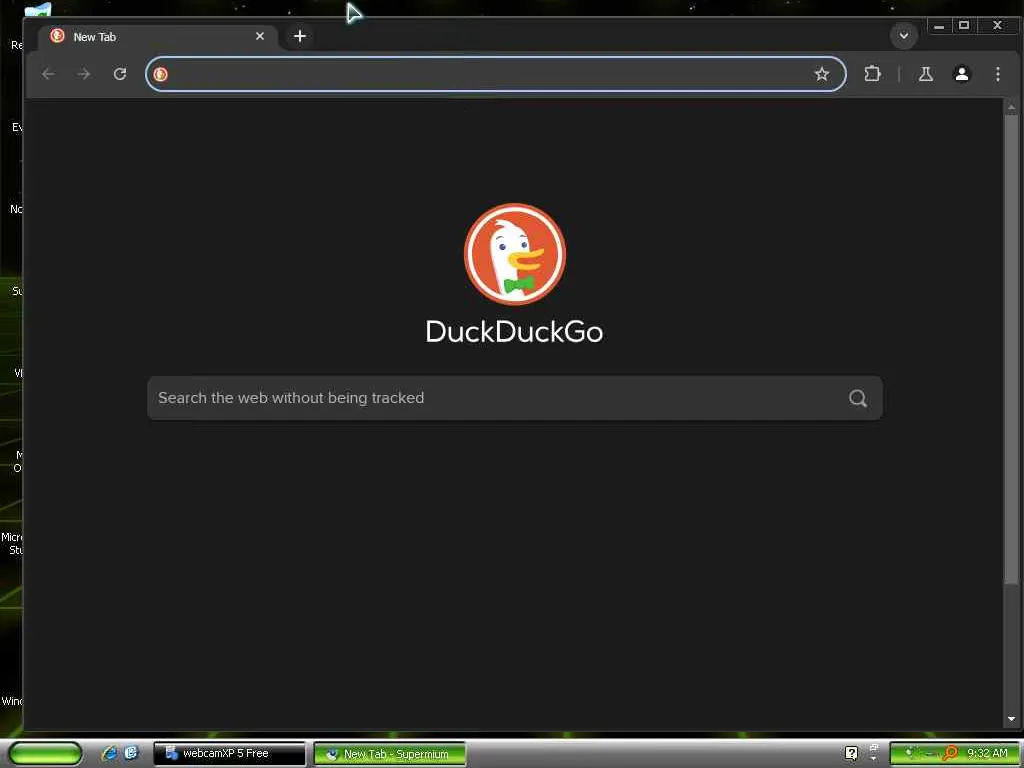
Task: Launch Internet Explorer from quick launch
Action: click(x=109, y=753)
